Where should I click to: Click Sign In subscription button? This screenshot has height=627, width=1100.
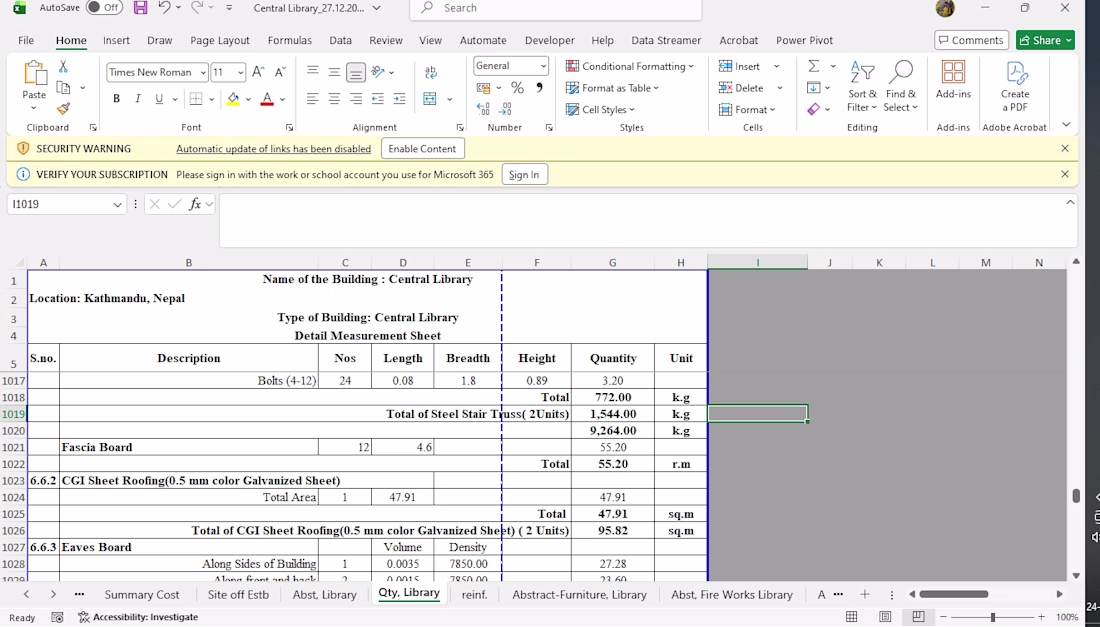click(x=524, y=175)
